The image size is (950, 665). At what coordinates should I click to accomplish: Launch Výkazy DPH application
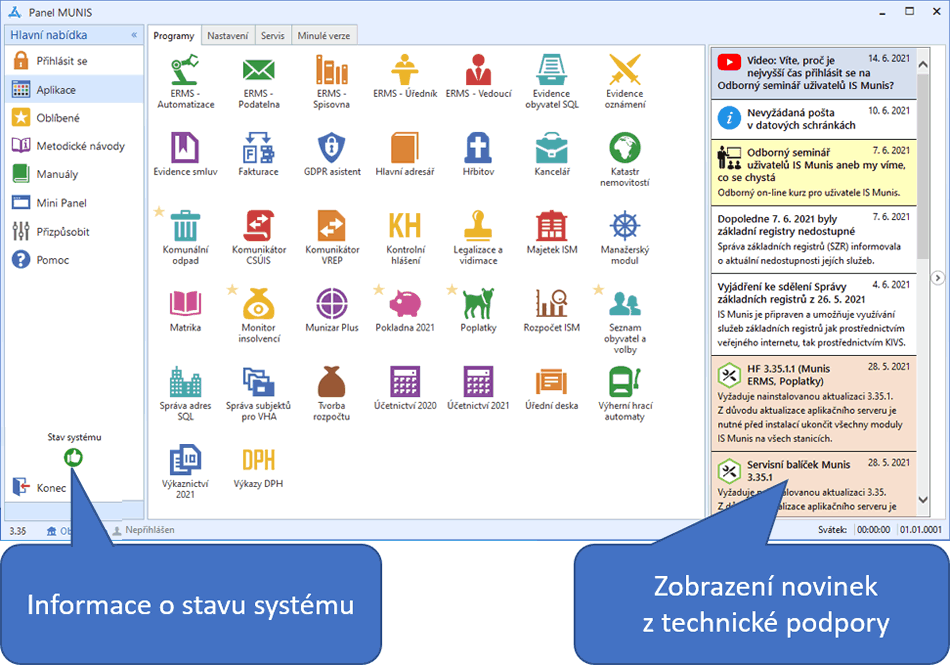(x=258, y=460)
